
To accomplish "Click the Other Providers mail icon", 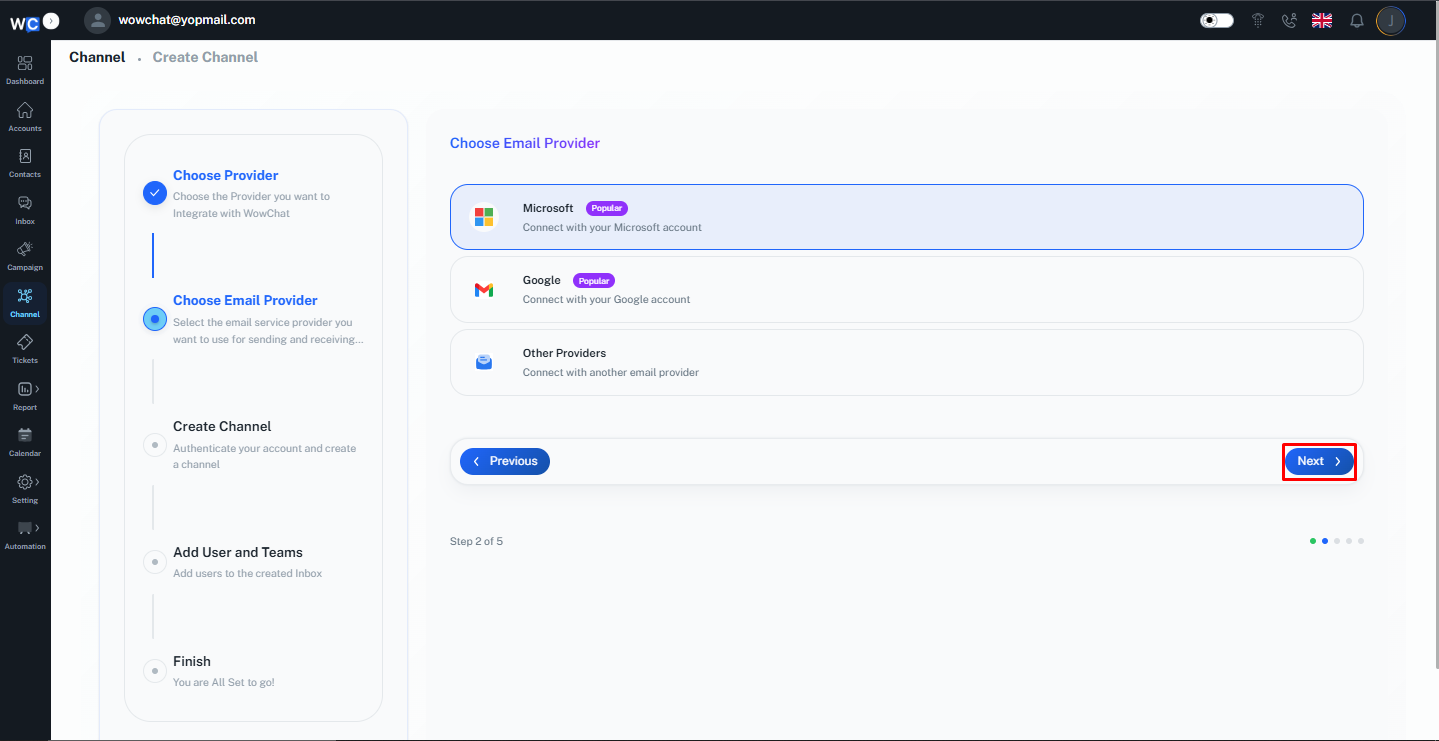I will click(484, 362).
